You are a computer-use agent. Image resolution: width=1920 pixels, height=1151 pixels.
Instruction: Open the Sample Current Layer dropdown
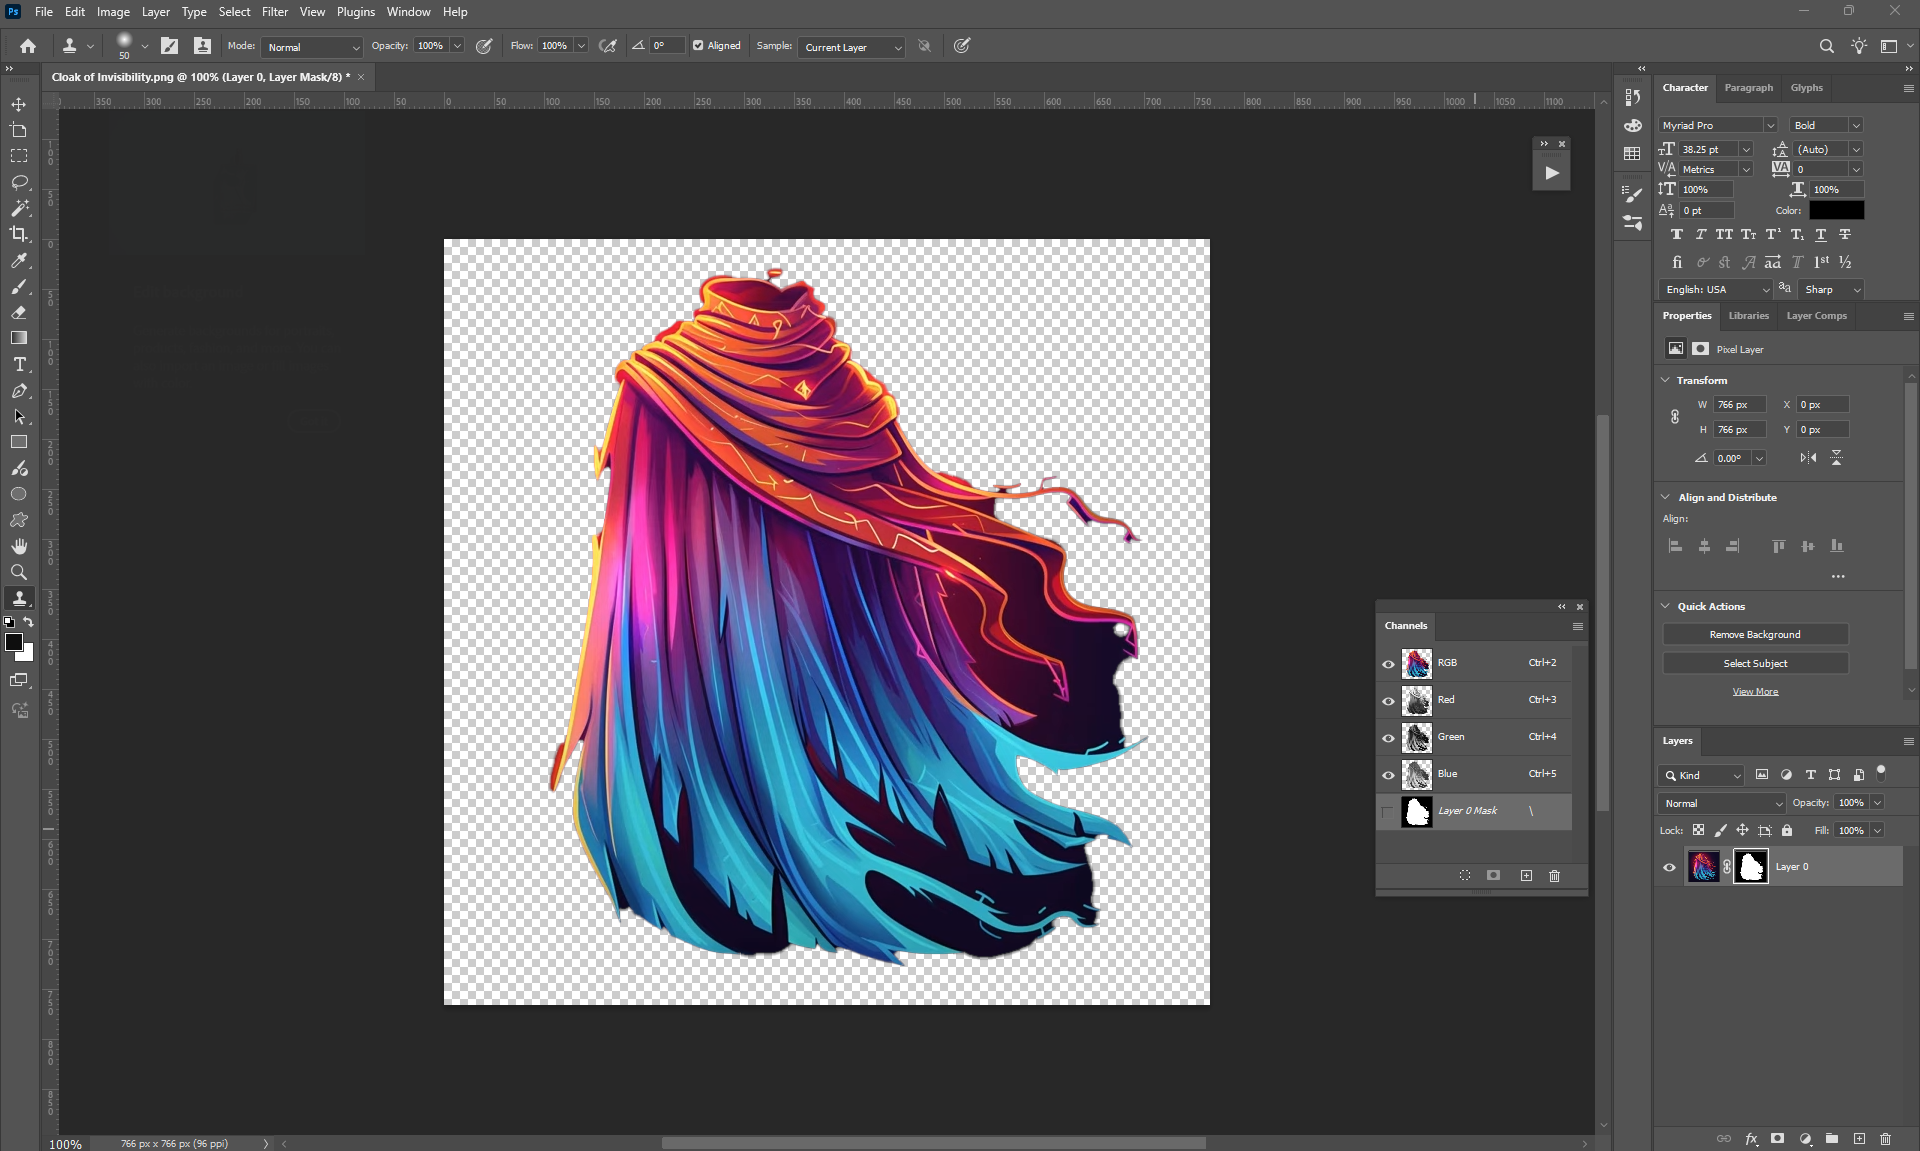(x=852, y=47)
